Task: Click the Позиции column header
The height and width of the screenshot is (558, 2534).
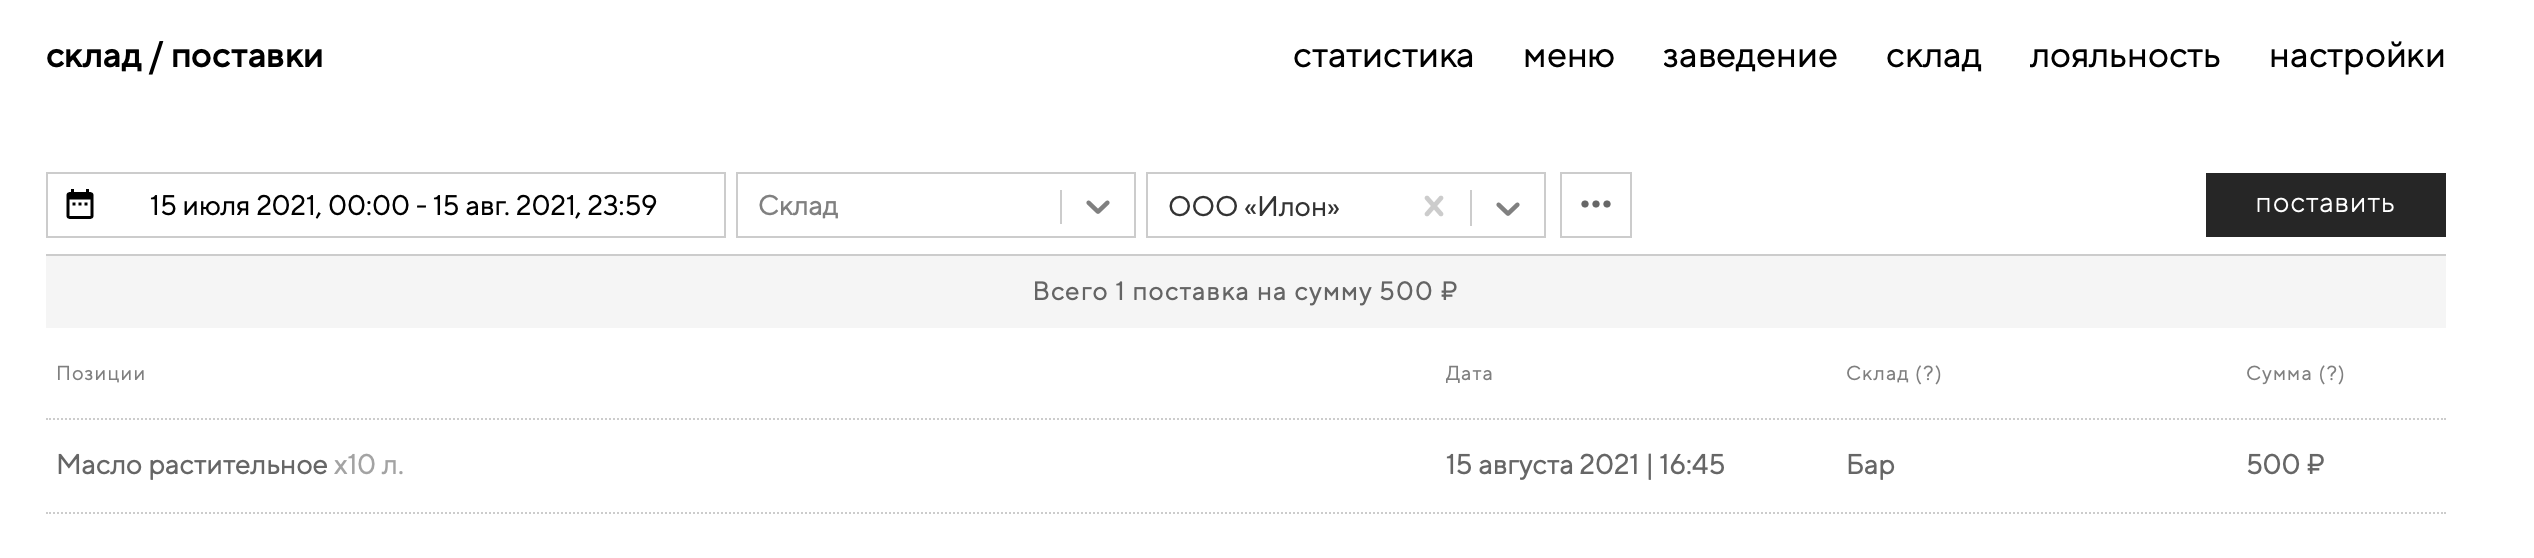Action: [100, 374]
